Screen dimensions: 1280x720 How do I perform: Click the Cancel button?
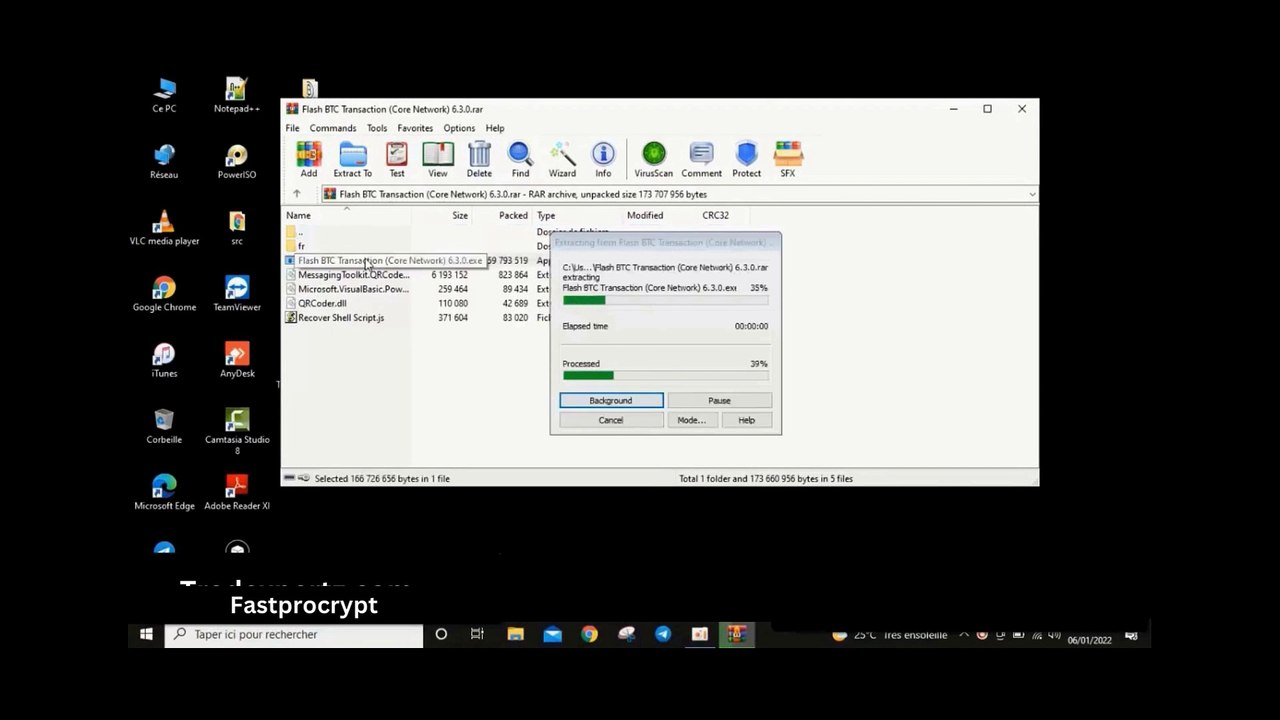(611, 420)
